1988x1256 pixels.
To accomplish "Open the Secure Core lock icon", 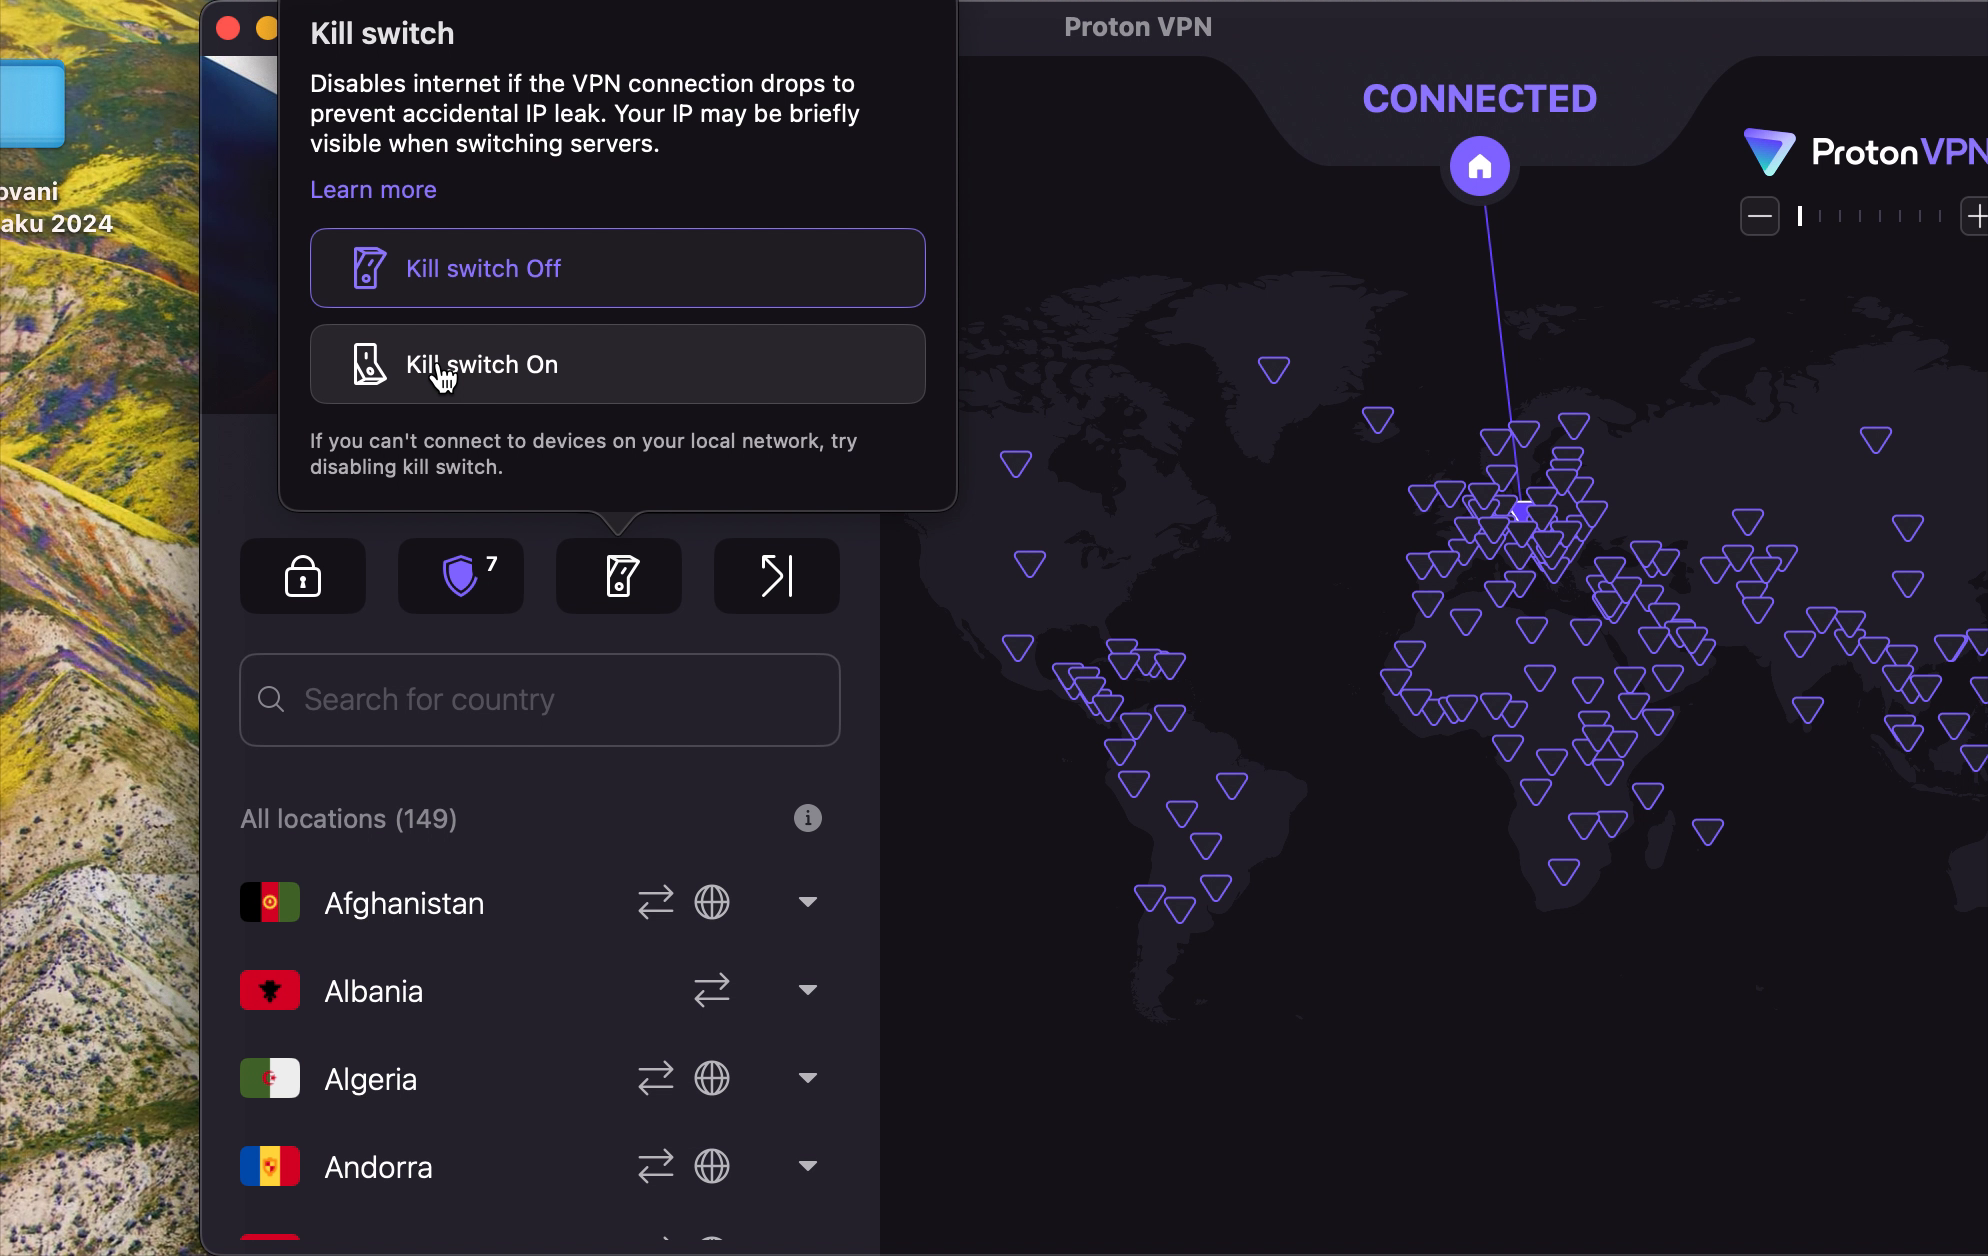I will pos(303,576).
